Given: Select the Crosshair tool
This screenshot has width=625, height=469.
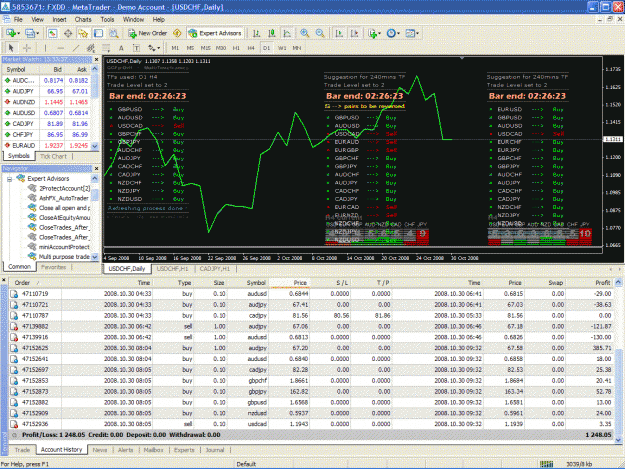Looking at the screenshot, I should click(27, 48).
